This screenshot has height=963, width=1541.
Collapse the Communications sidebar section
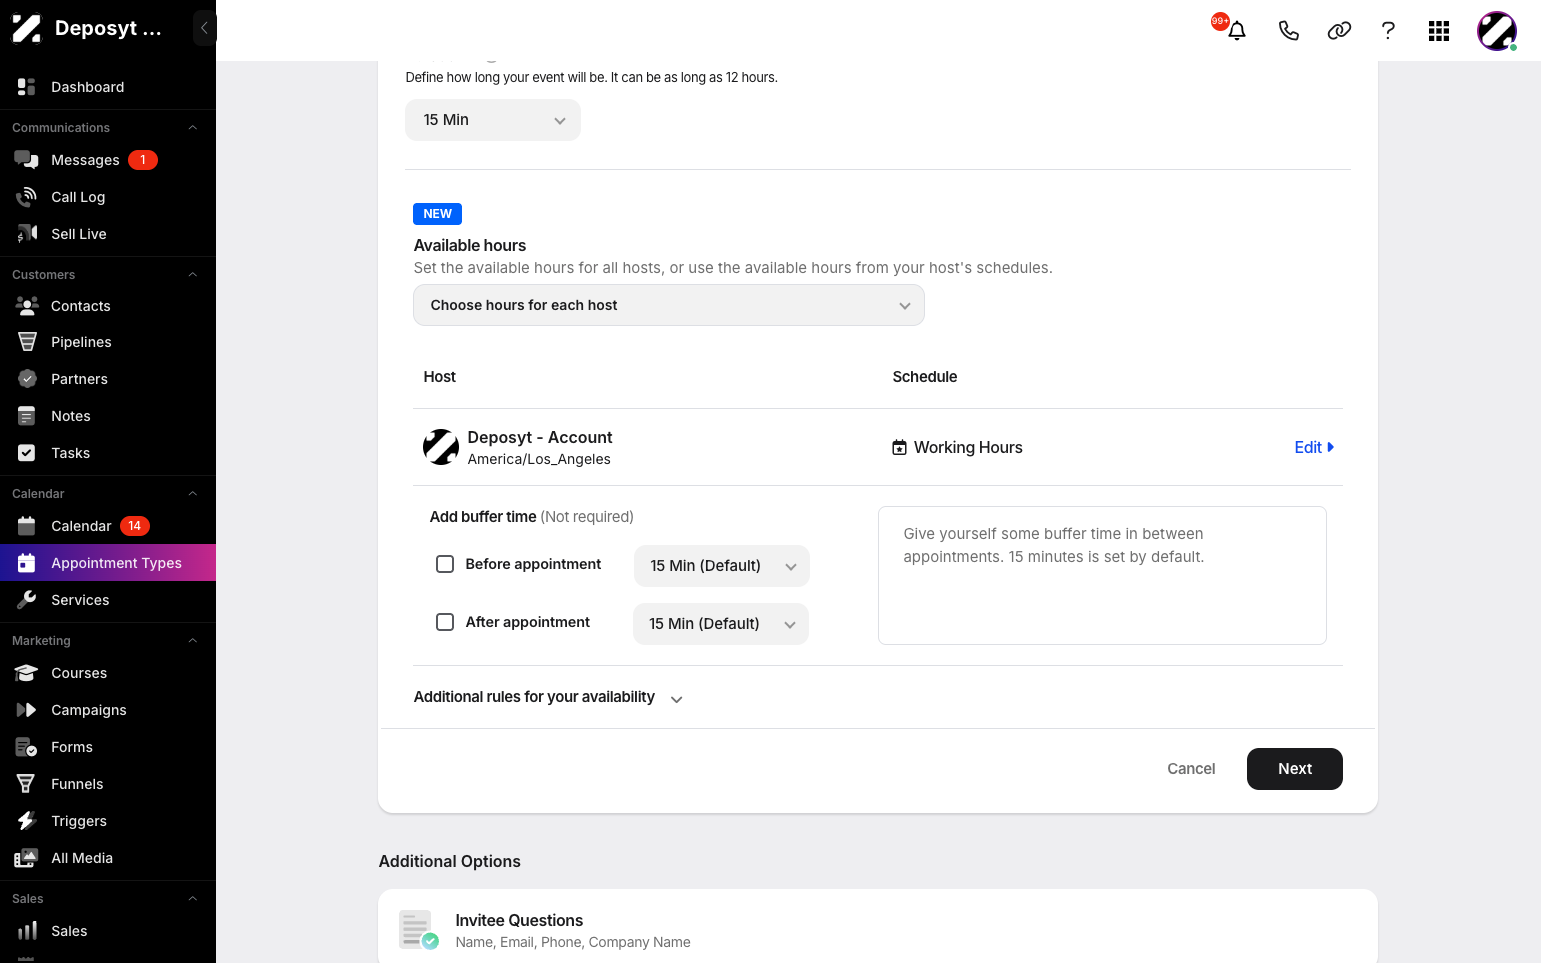click(x=193, y=128)
